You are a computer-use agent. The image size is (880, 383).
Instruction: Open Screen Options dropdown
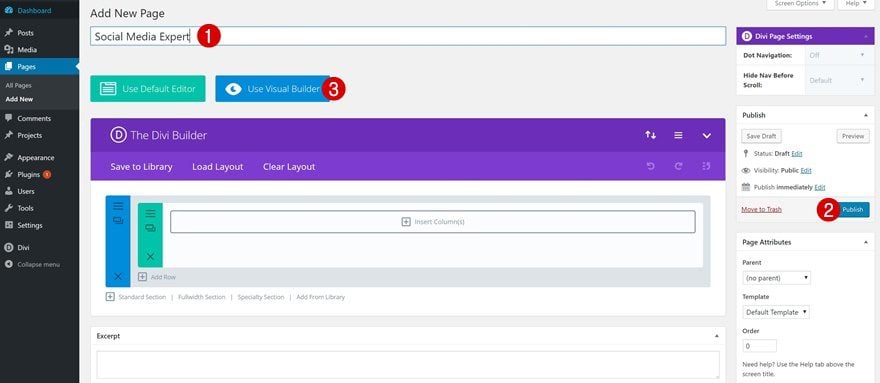click(x=800, y=4)
